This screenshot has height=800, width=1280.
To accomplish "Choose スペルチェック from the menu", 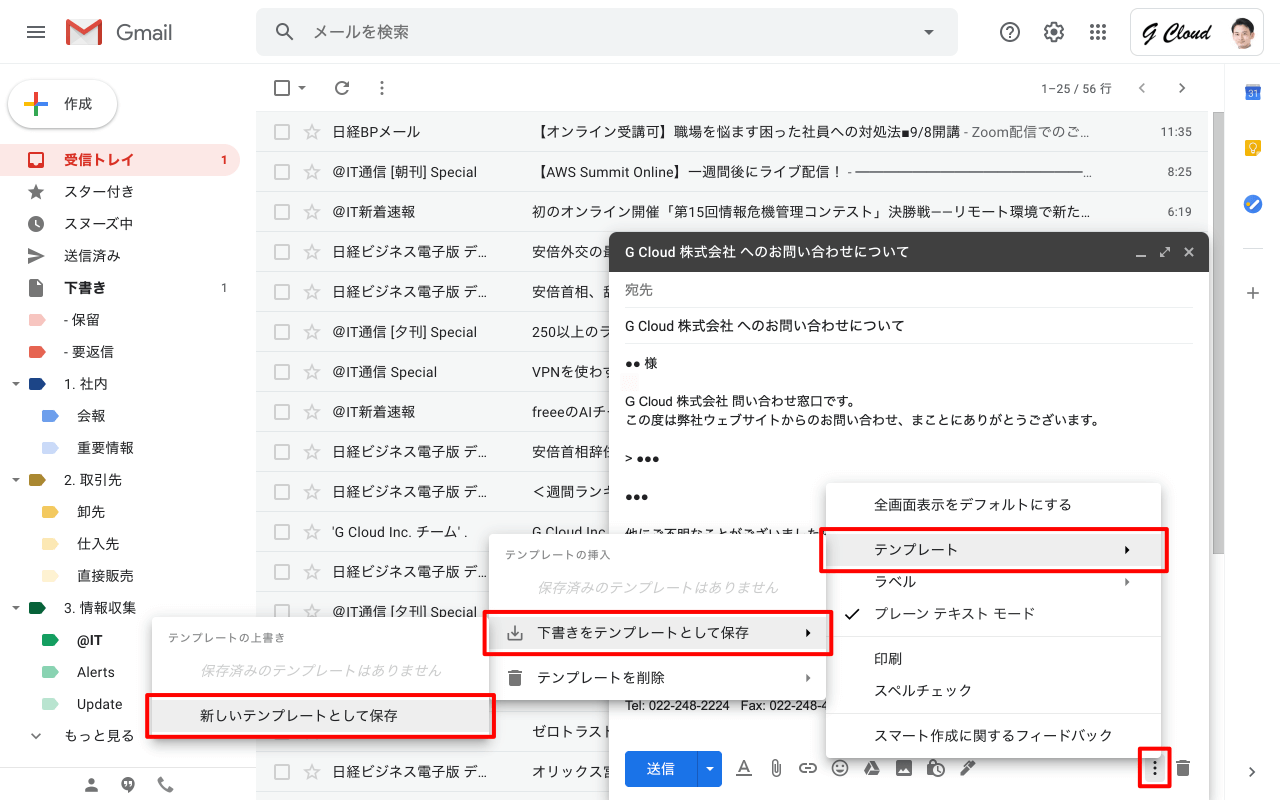I will [993, 691].
